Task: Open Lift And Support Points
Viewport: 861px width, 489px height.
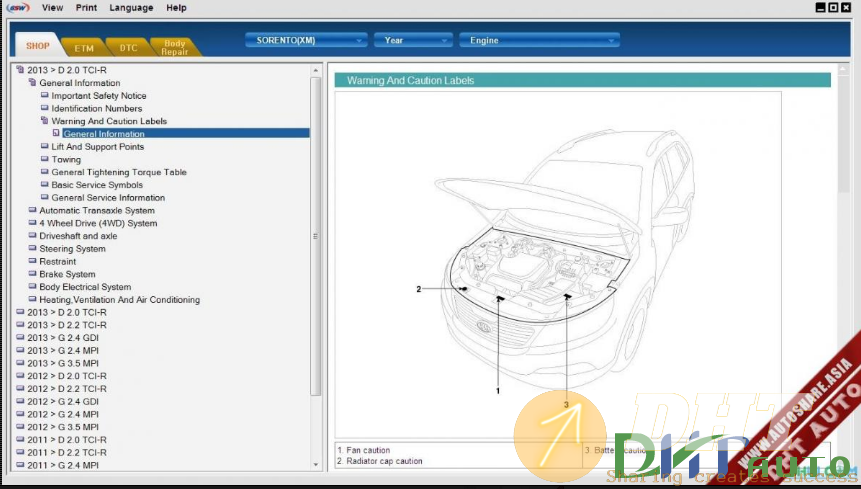Action: tap(98, 147)
